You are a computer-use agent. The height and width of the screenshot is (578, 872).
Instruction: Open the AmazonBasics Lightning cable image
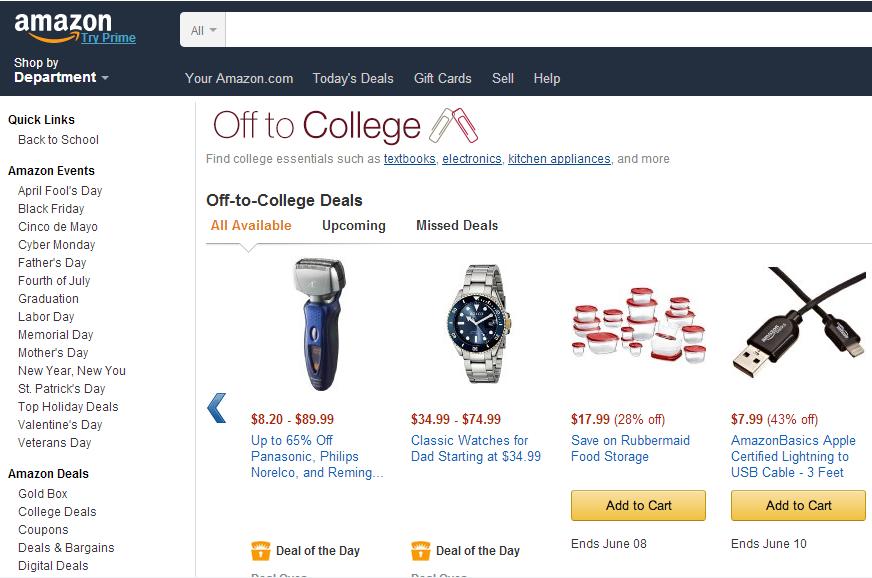pyautogui.click(x=798, y=323)
